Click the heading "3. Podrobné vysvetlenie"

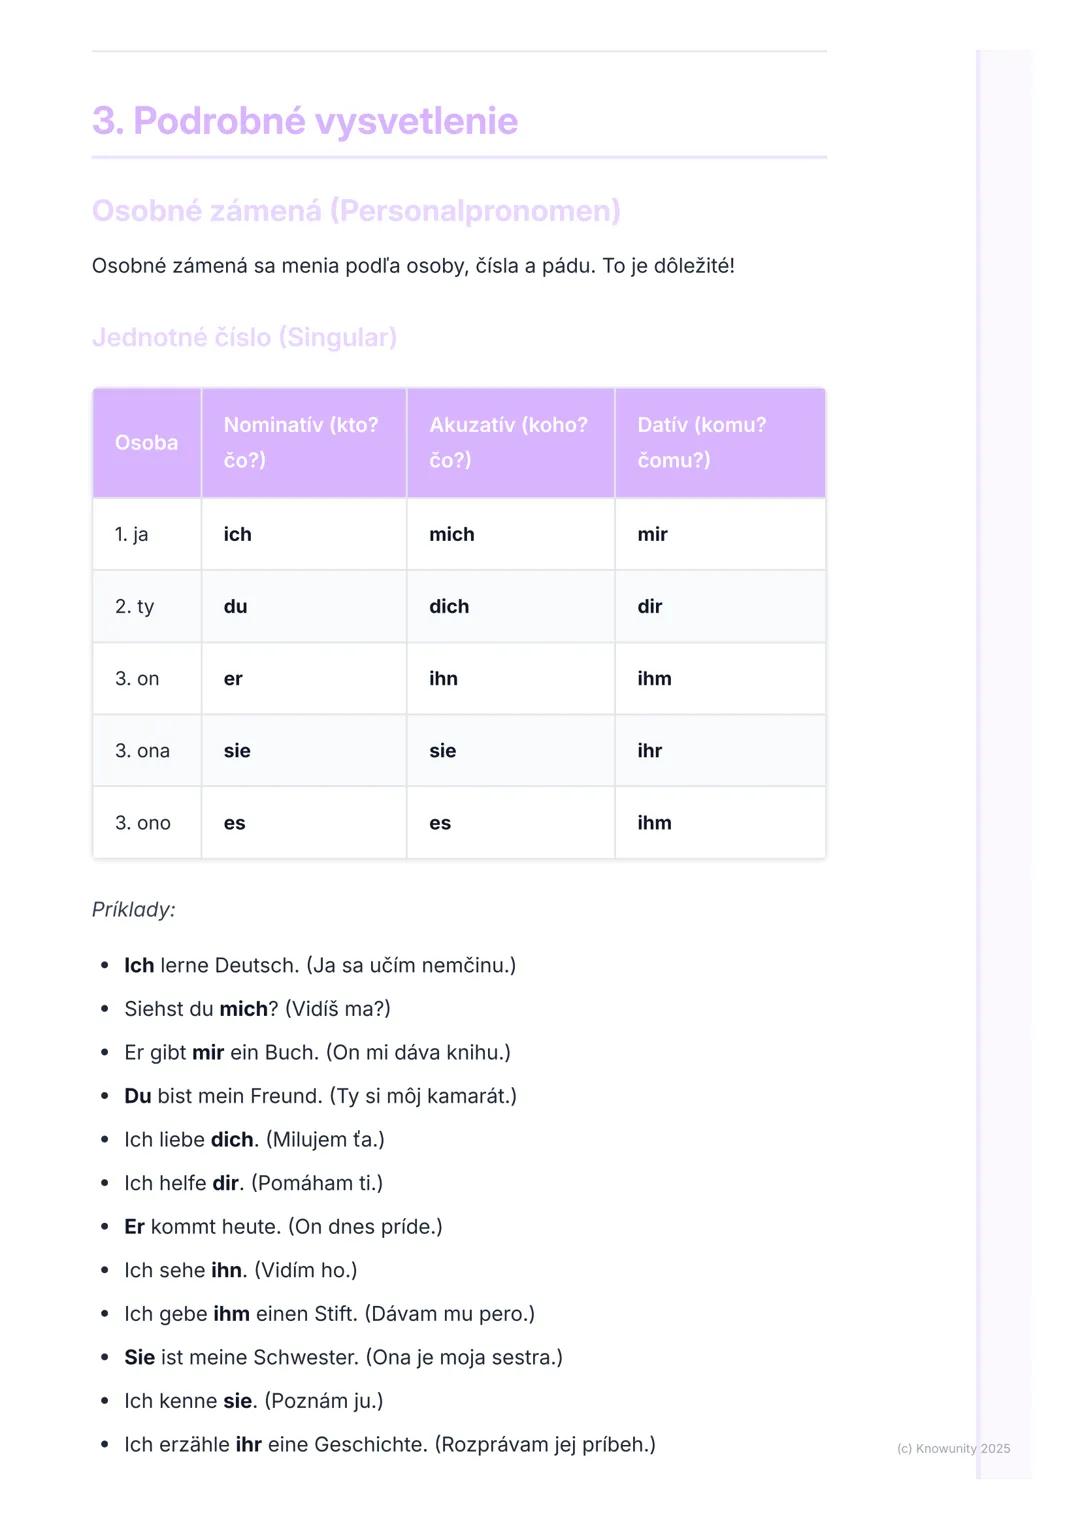305,121
